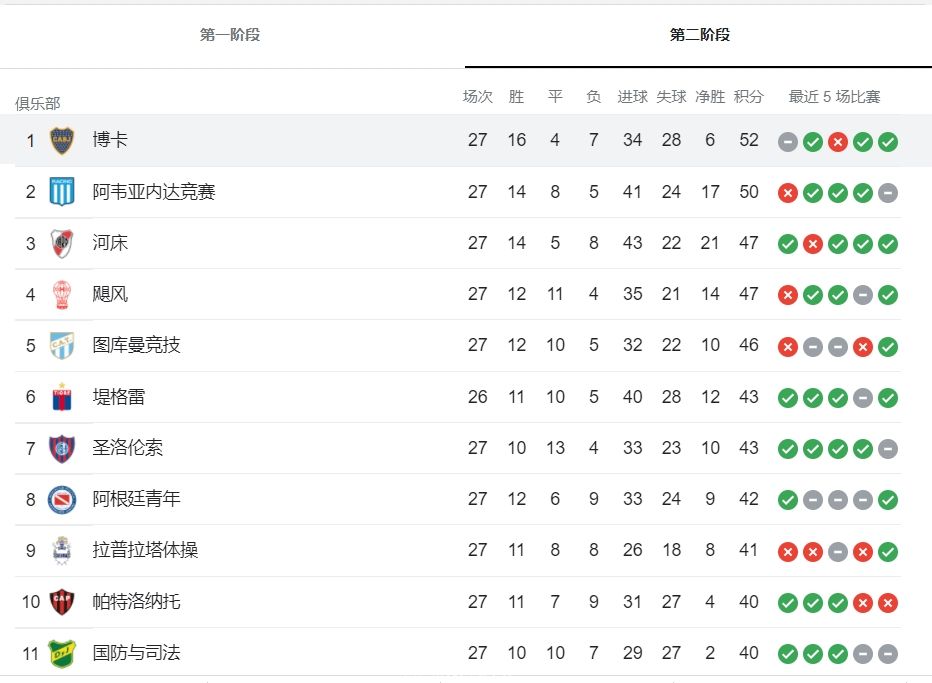The height and width of the screenshot is (683, 932).
Task: Click the Boca Juniors (博卡) club crest
Action: point(62,140)
